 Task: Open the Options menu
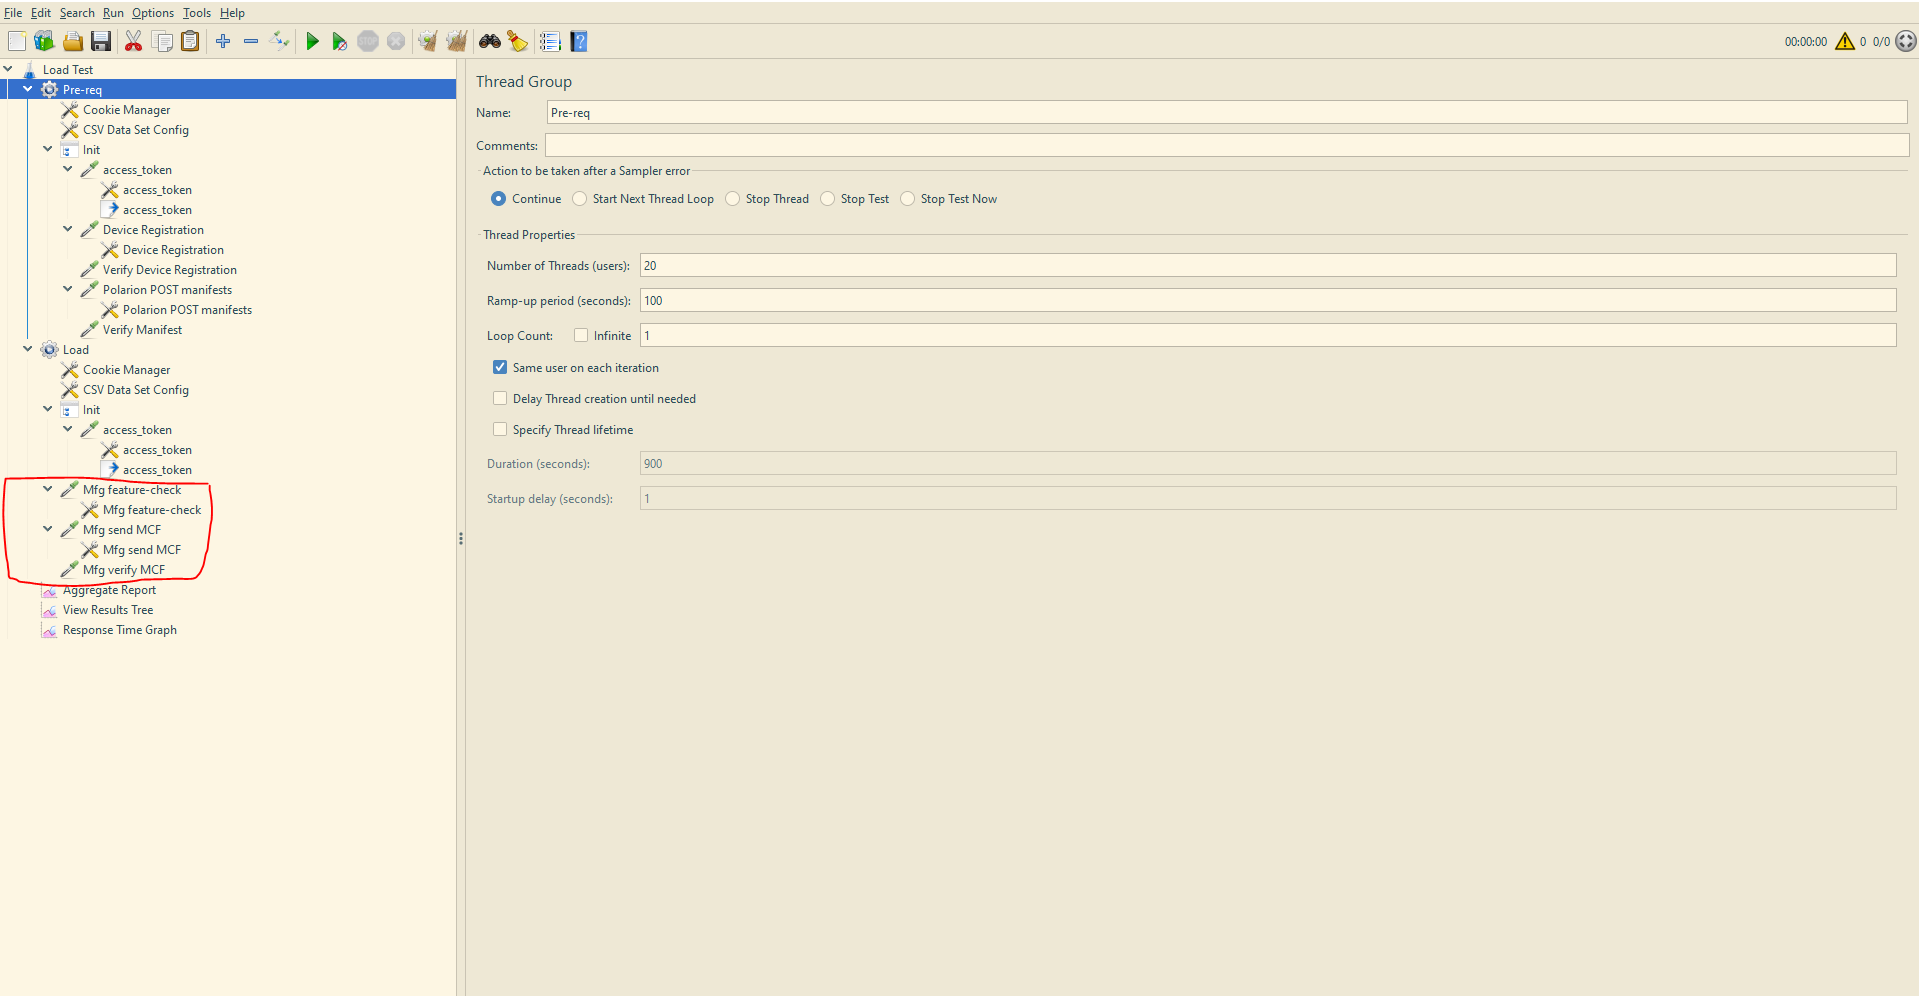(x=152, y=13)
